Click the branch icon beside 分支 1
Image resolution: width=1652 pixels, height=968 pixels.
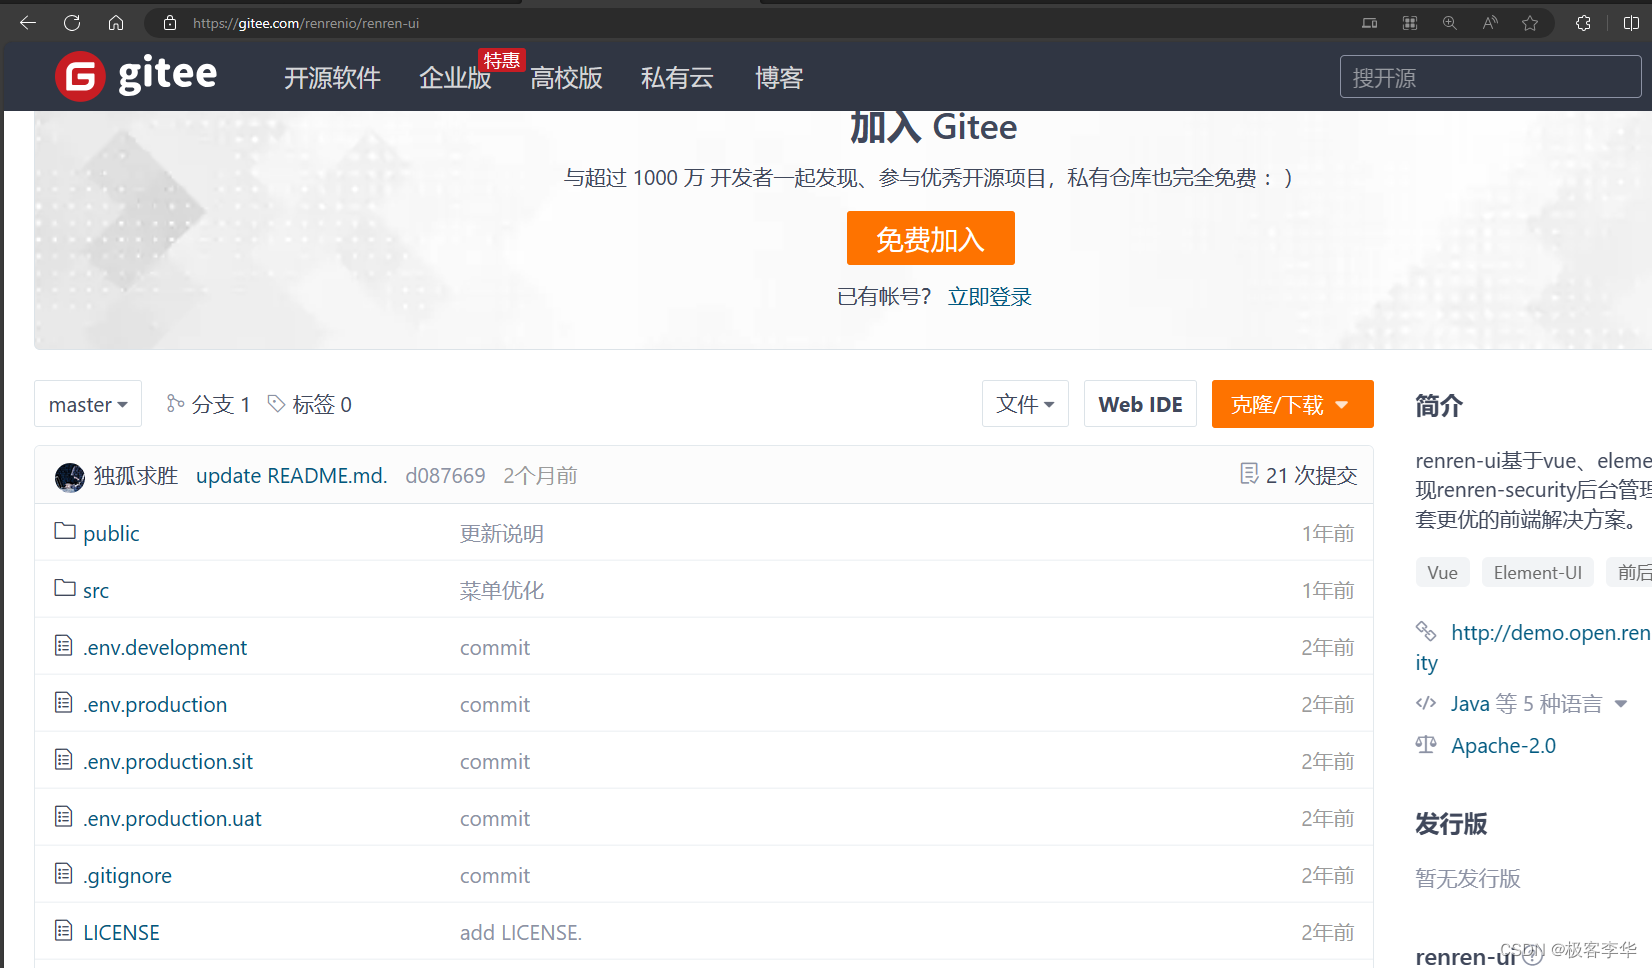point(175,403)
